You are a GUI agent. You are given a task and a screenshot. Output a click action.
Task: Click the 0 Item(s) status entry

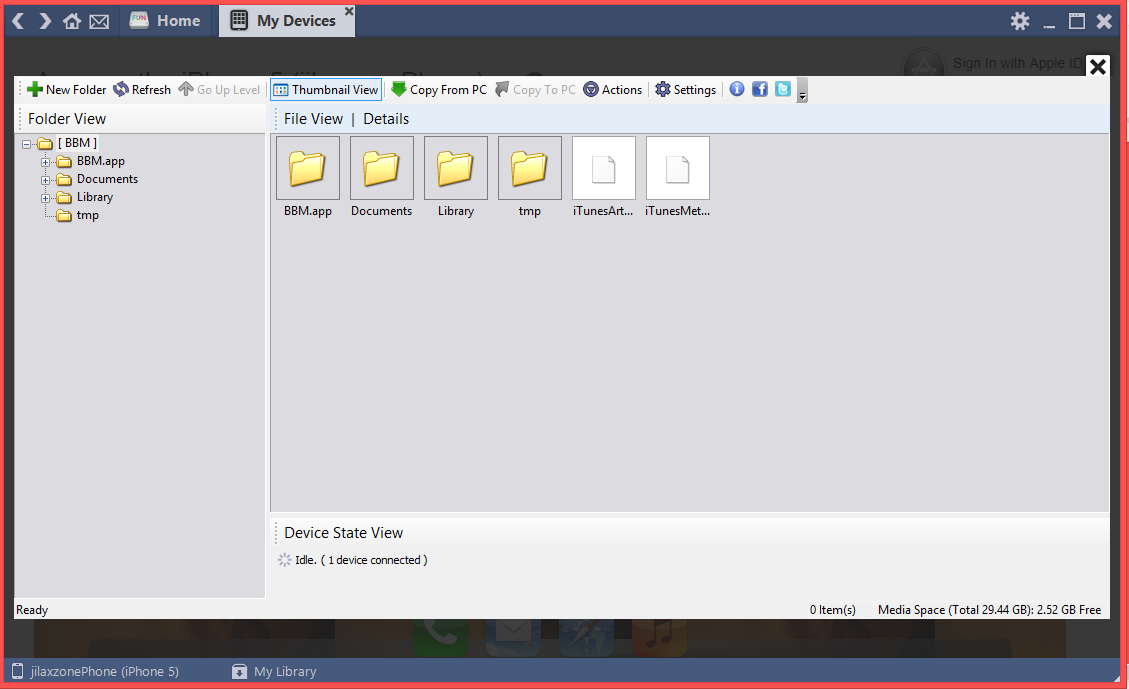[x=832, y=610]
